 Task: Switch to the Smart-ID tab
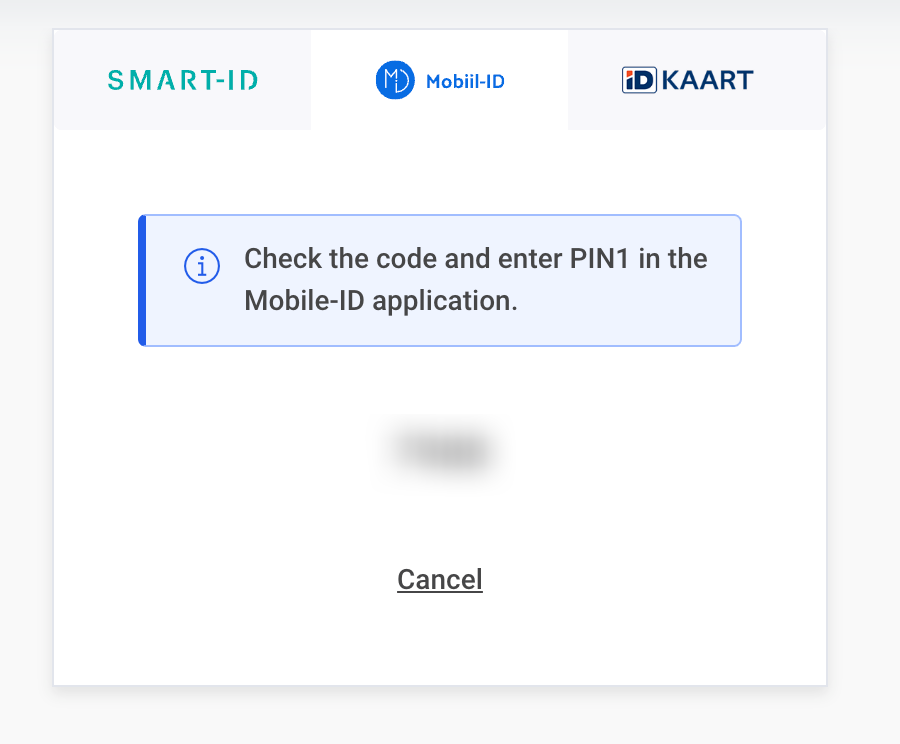(x=183, y=80)
